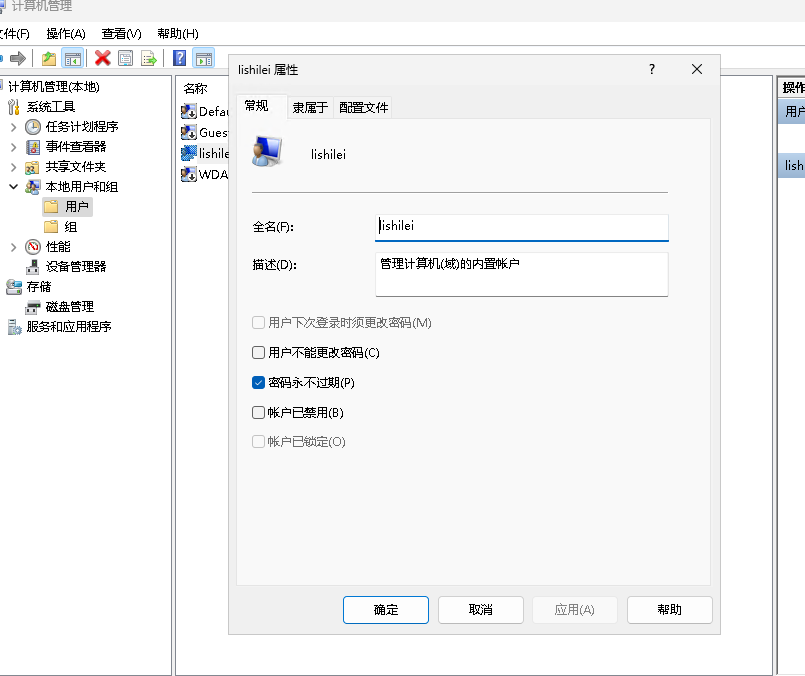Click the Up one level folder icon

click(48, 58)
